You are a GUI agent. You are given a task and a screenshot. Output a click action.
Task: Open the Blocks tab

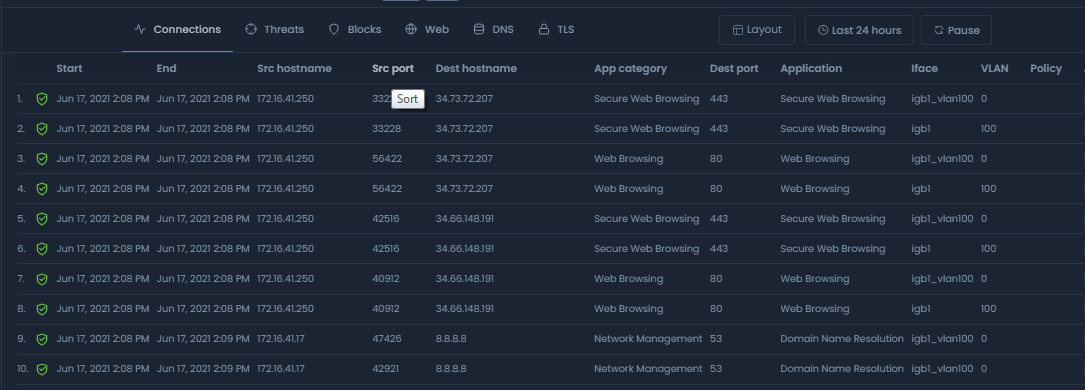[355, 30]
